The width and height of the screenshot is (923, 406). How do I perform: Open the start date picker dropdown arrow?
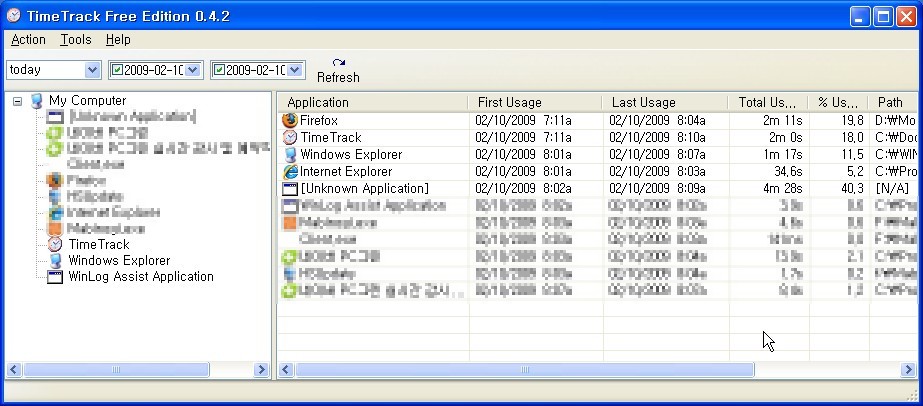193,70
